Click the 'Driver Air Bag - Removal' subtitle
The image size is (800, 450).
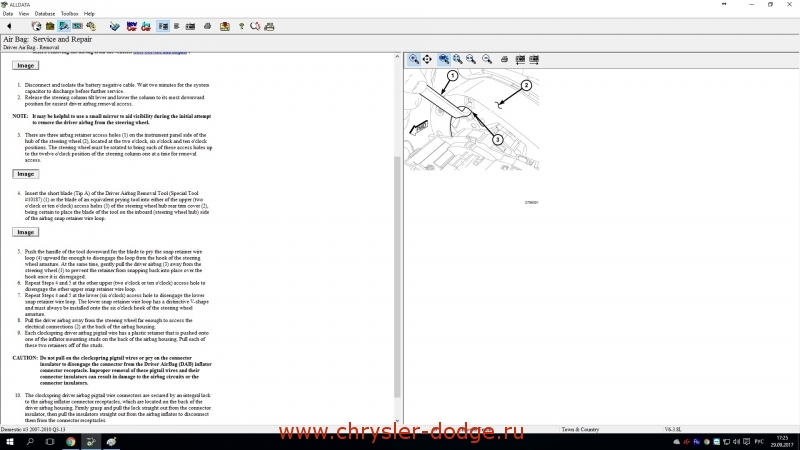tap(31, 47)
